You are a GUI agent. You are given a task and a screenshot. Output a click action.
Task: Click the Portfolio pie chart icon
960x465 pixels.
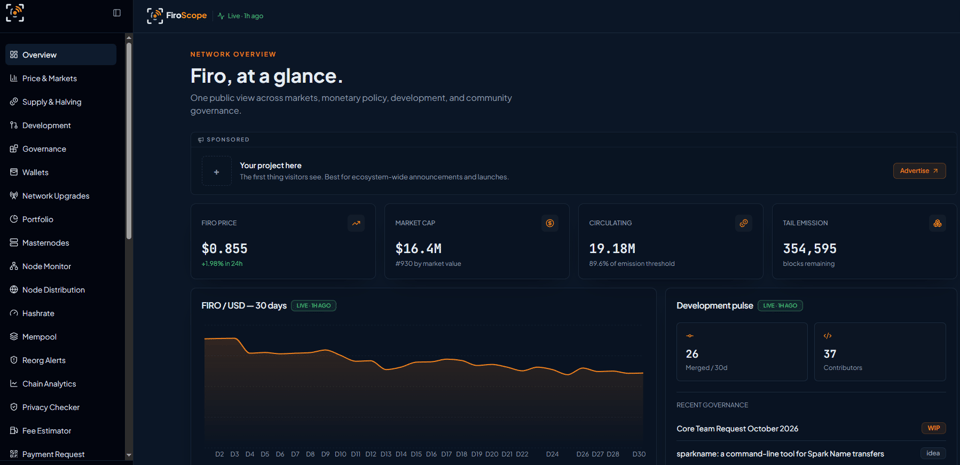point(13,219)
